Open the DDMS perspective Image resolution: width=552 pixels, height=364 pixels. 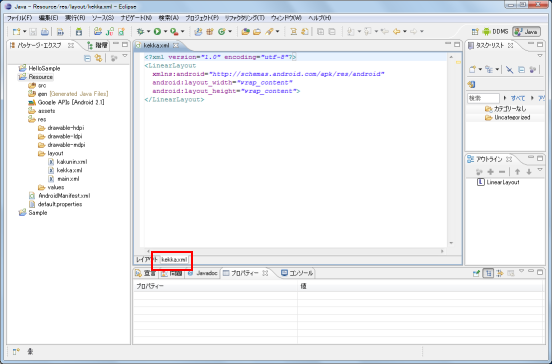click(495, 32)
